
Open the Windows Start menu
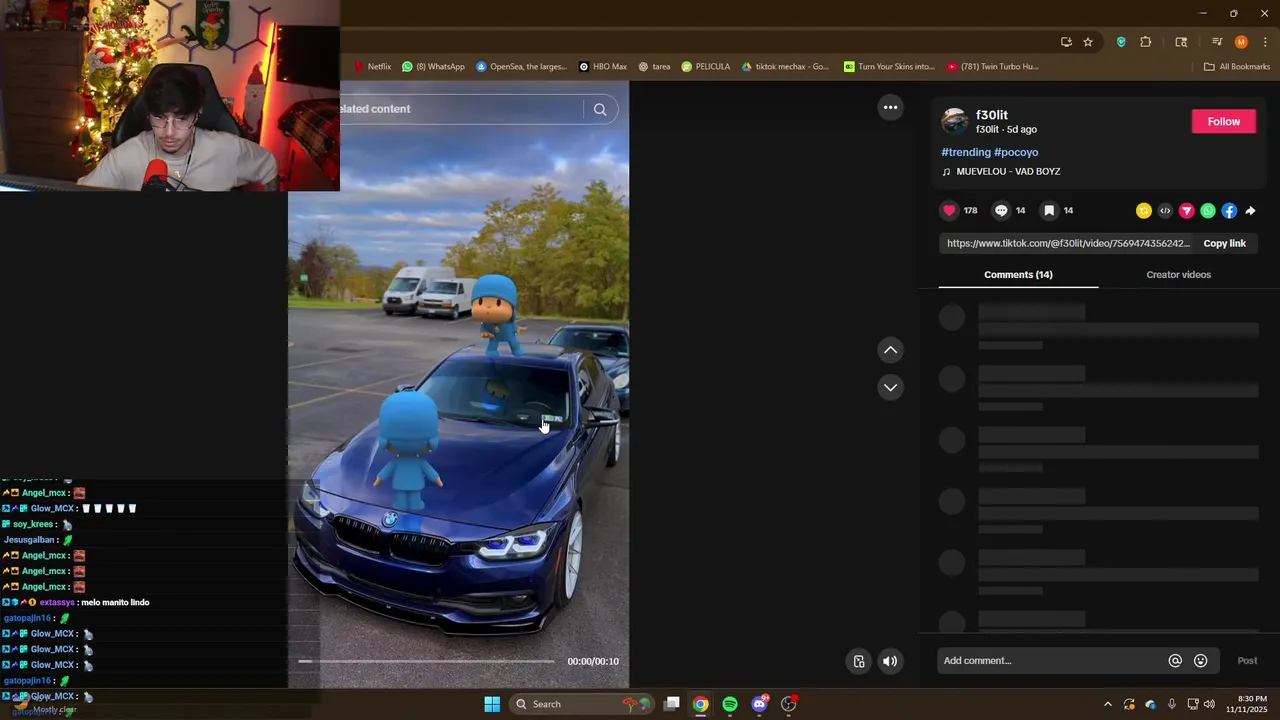click(492, 704)
